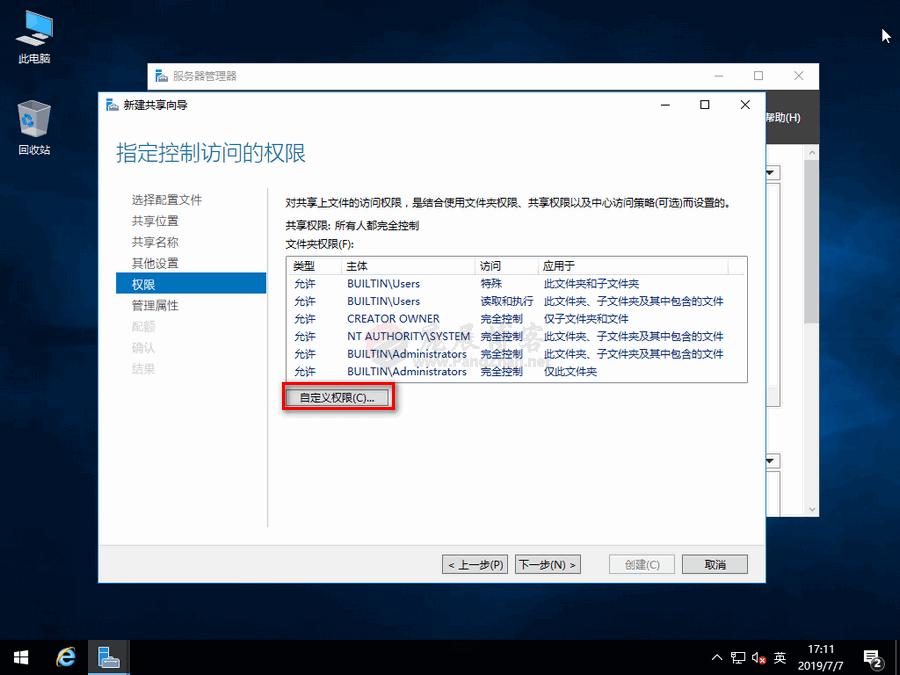Cancel the wizard with 取消

[x=714, y=564]
